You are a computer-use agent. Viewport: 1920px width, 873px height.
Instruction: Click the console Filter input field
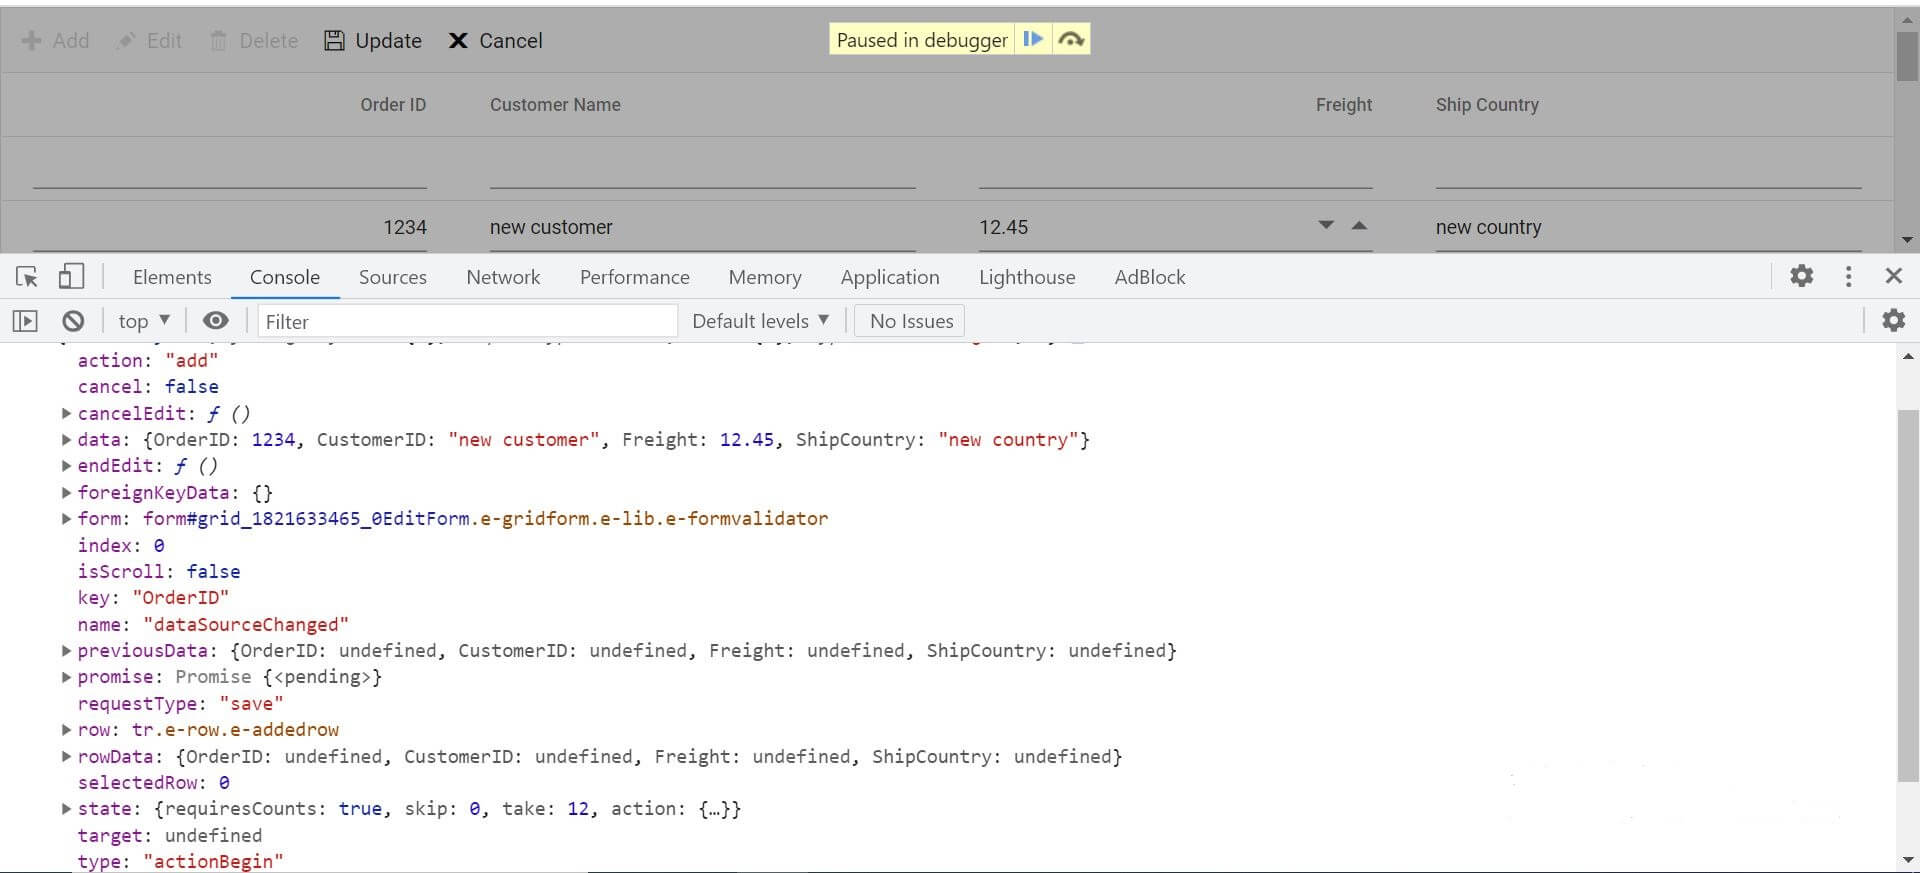(467, 321)
